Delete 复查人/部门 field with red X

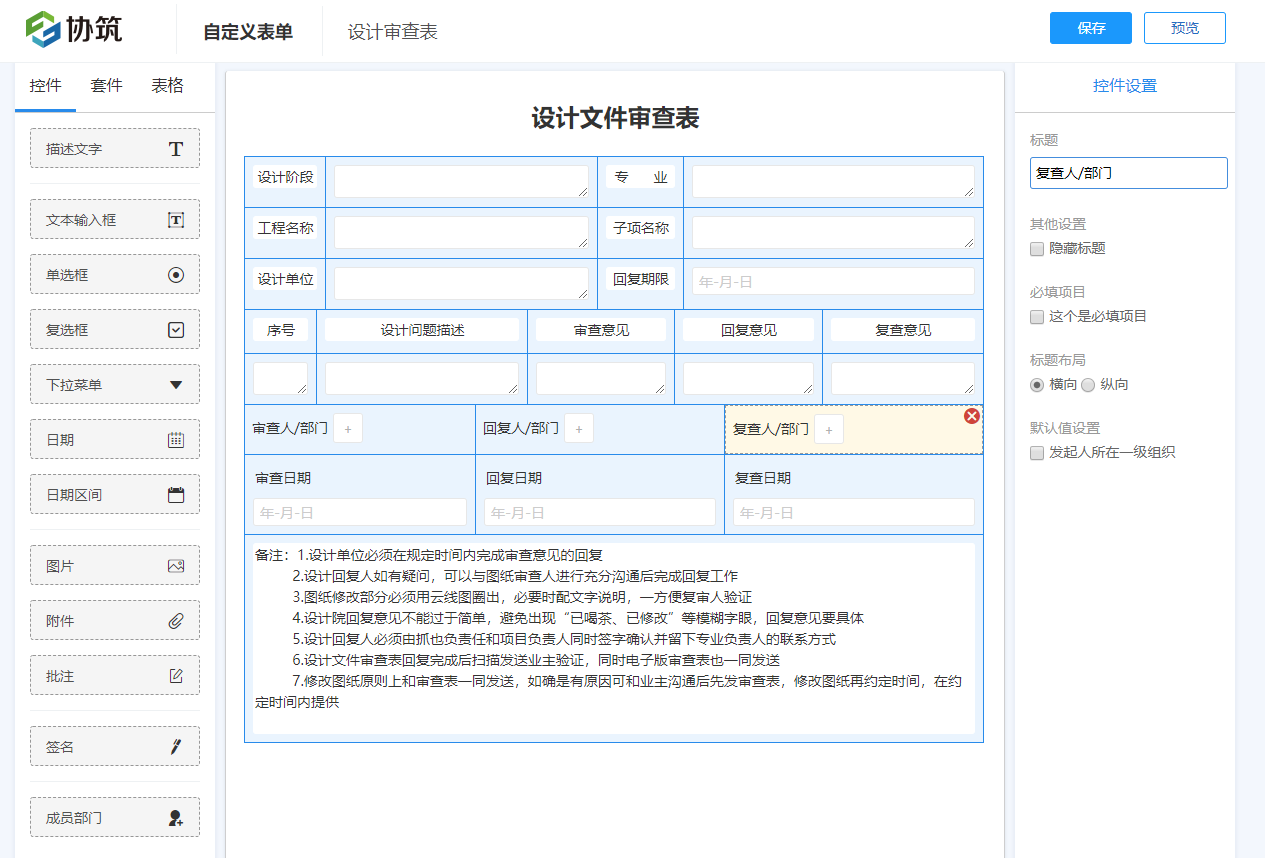click(x=971, y=416)
